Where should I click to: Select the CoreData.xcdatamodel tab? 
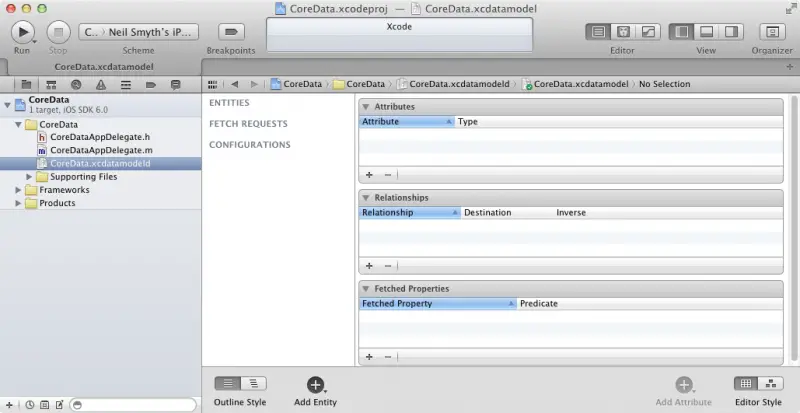point(104,67)
